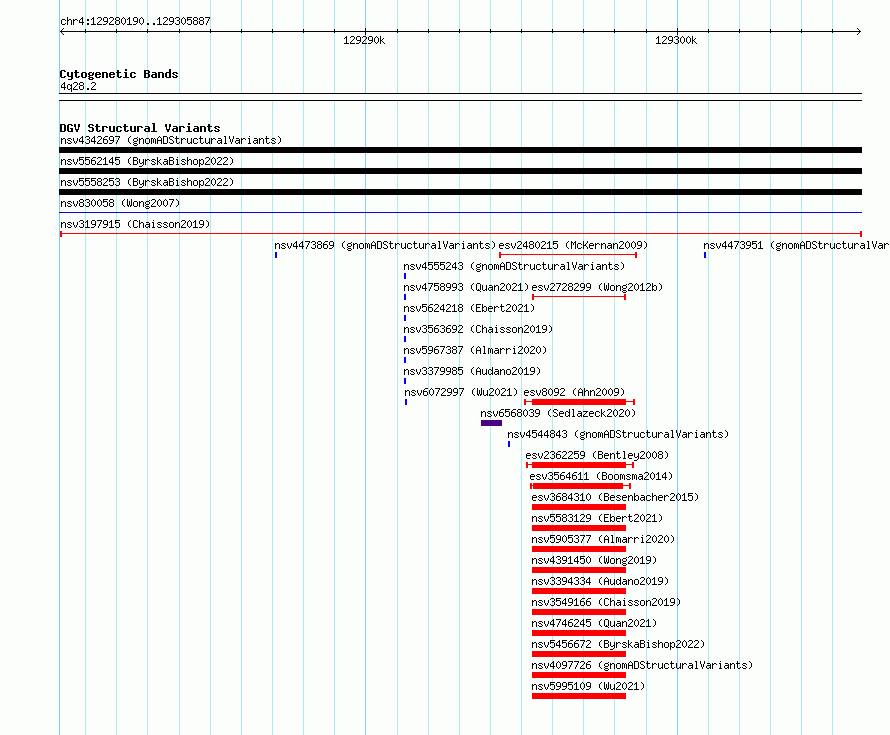The image size is (890, 735).
Task: Open esv8092 Ahn2009 variant label
Action: click(x=574, y=392)
